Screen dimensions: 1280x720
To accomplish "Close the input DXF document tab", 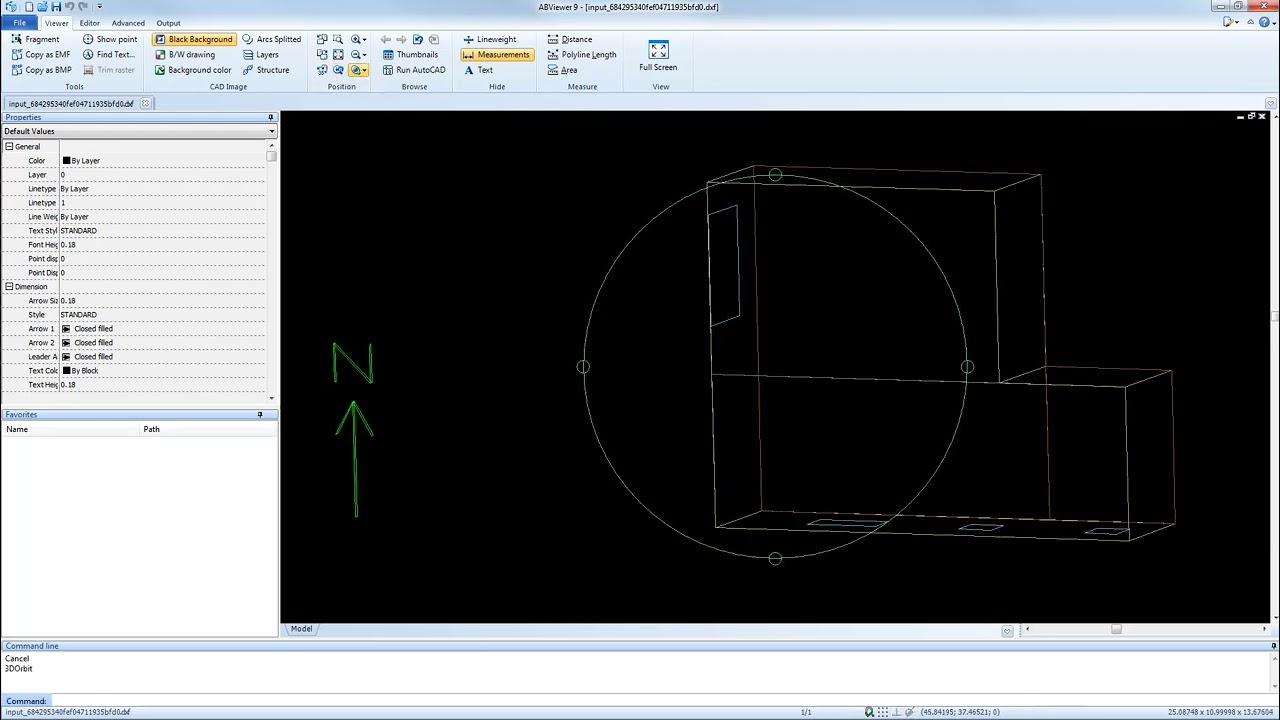I will pos(145,104).
